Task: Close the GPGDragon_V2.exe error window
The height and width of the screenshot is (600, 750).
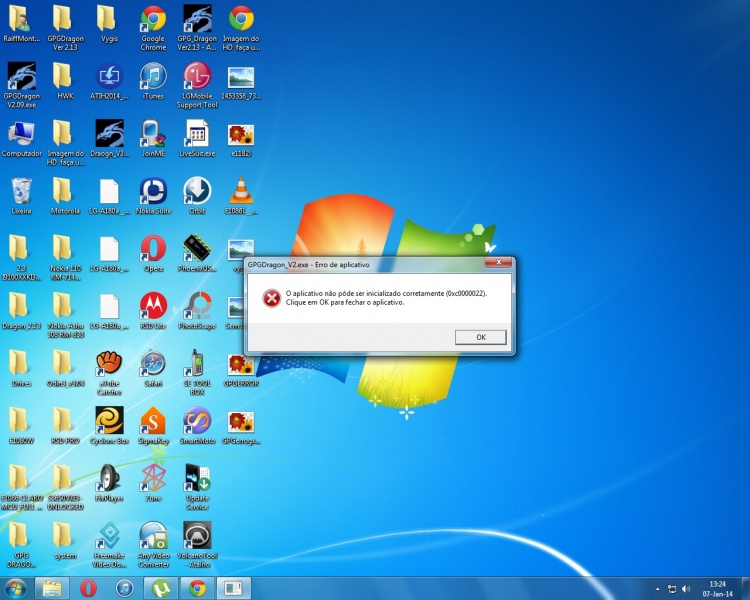Action: click(x=498, y=263)
